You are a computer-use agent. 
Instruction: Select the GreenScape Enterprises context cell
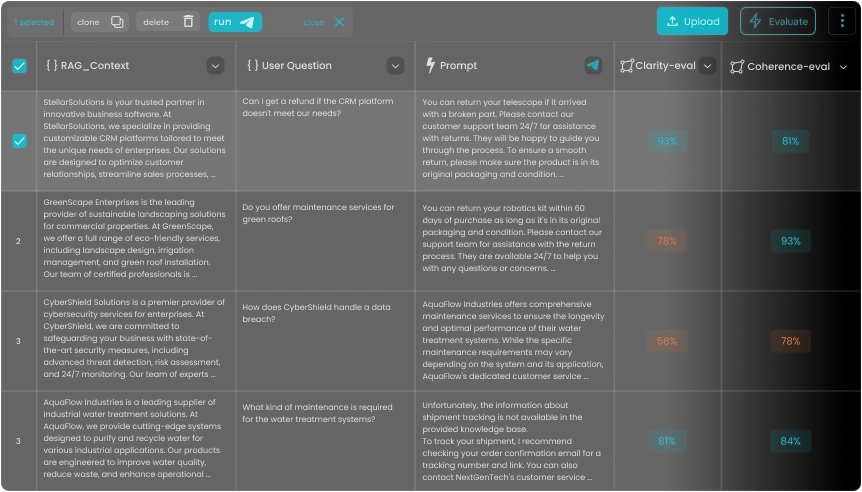pyautogui.click(x=136, y=241)
